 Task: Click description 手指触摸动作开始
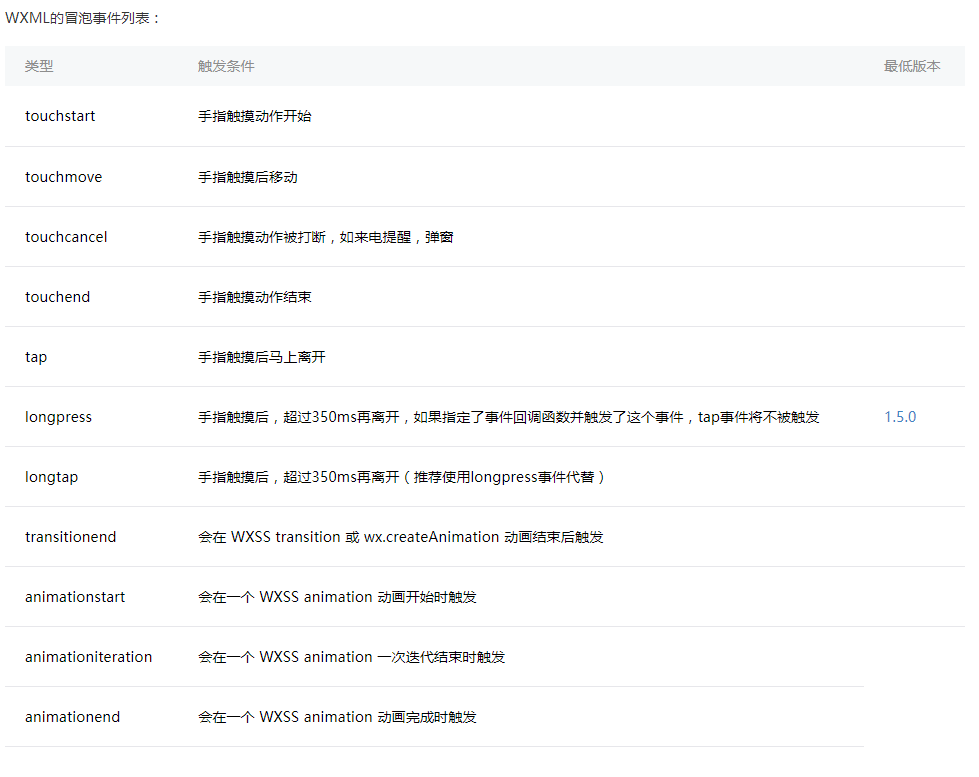pyautogui.click(x=255, y=116)
